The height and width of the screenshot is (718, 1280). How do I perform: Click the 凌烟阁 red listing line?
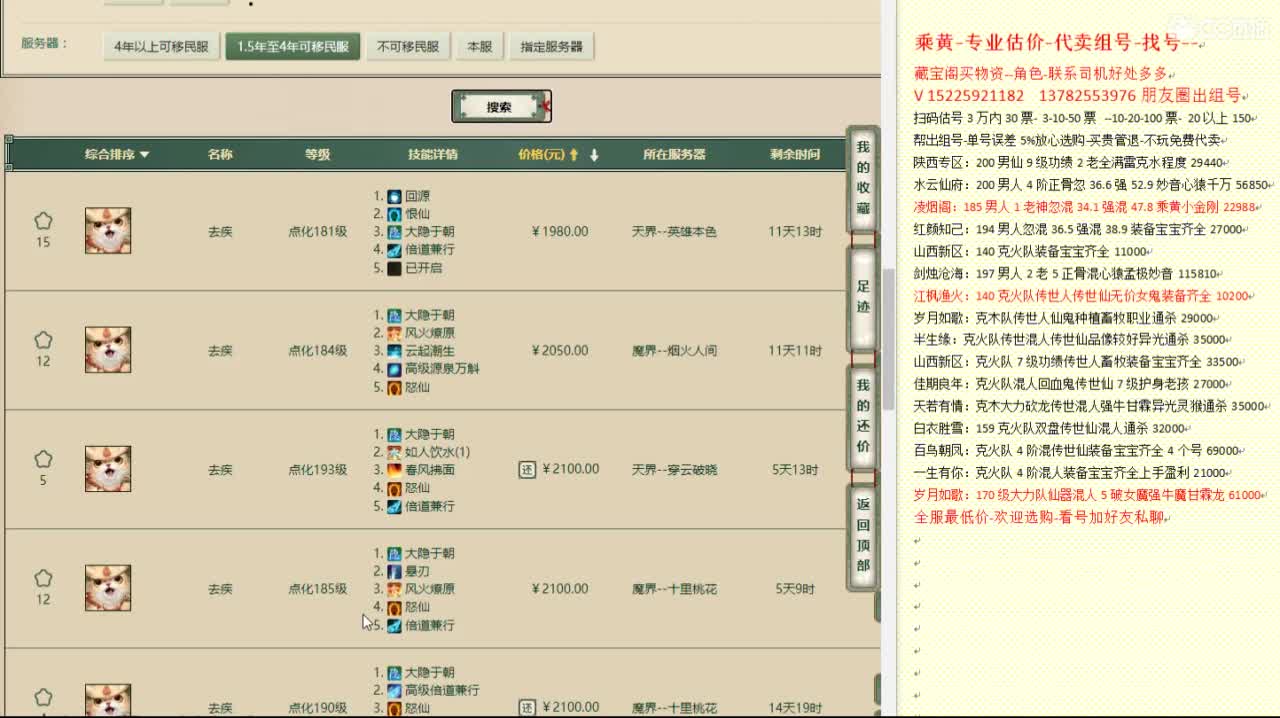(1085, 207)
